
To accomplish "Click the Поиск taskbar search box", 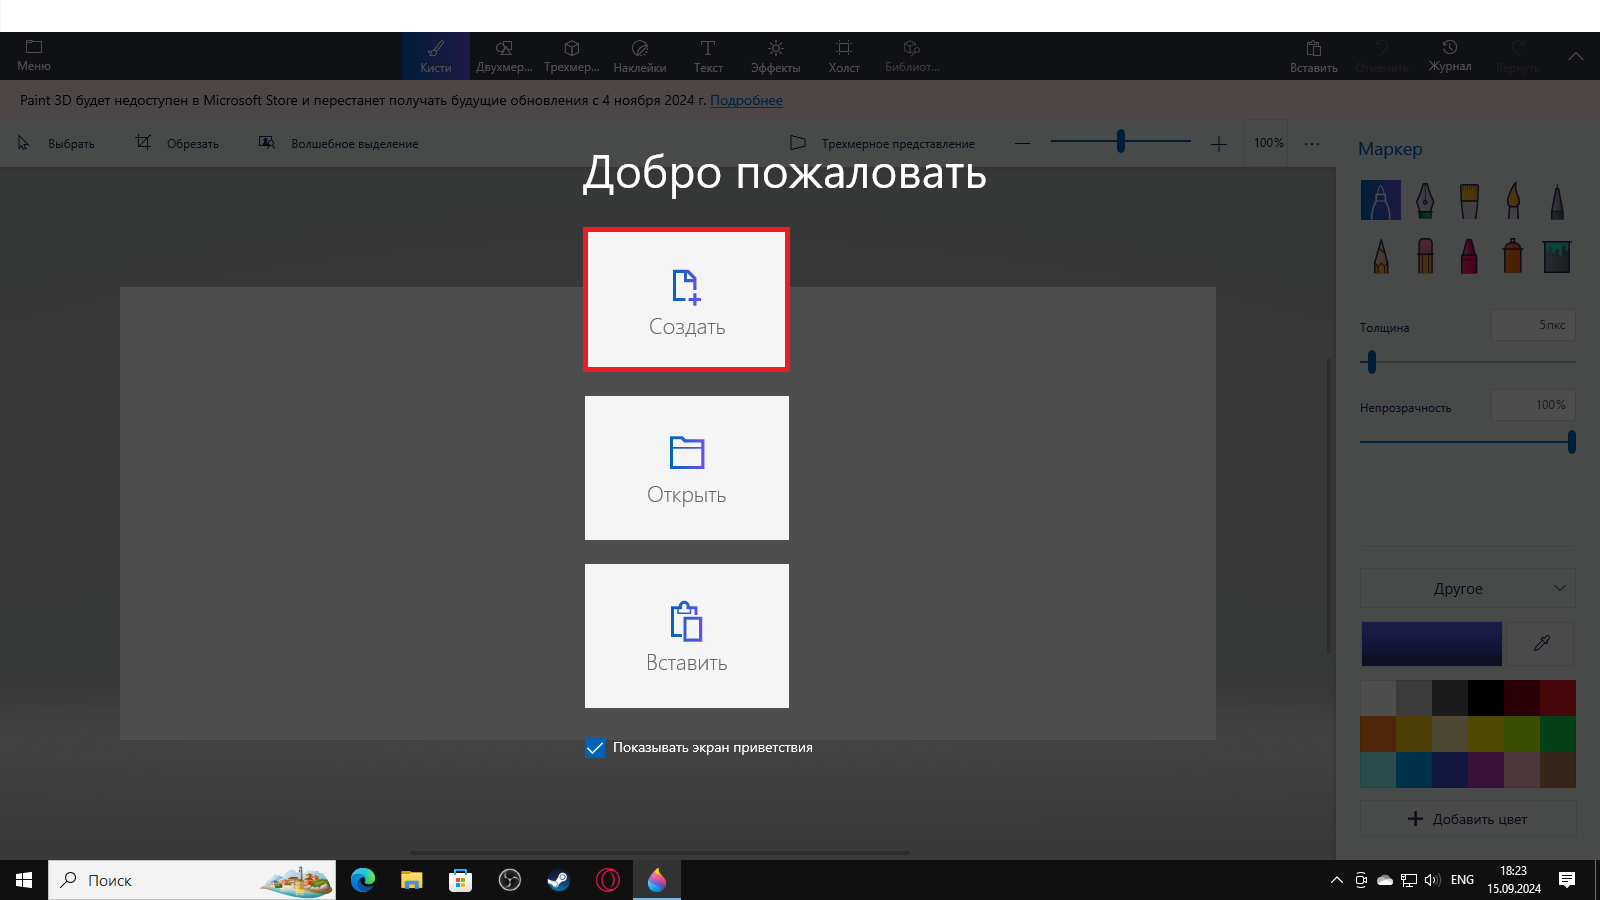I will point(192,880).
